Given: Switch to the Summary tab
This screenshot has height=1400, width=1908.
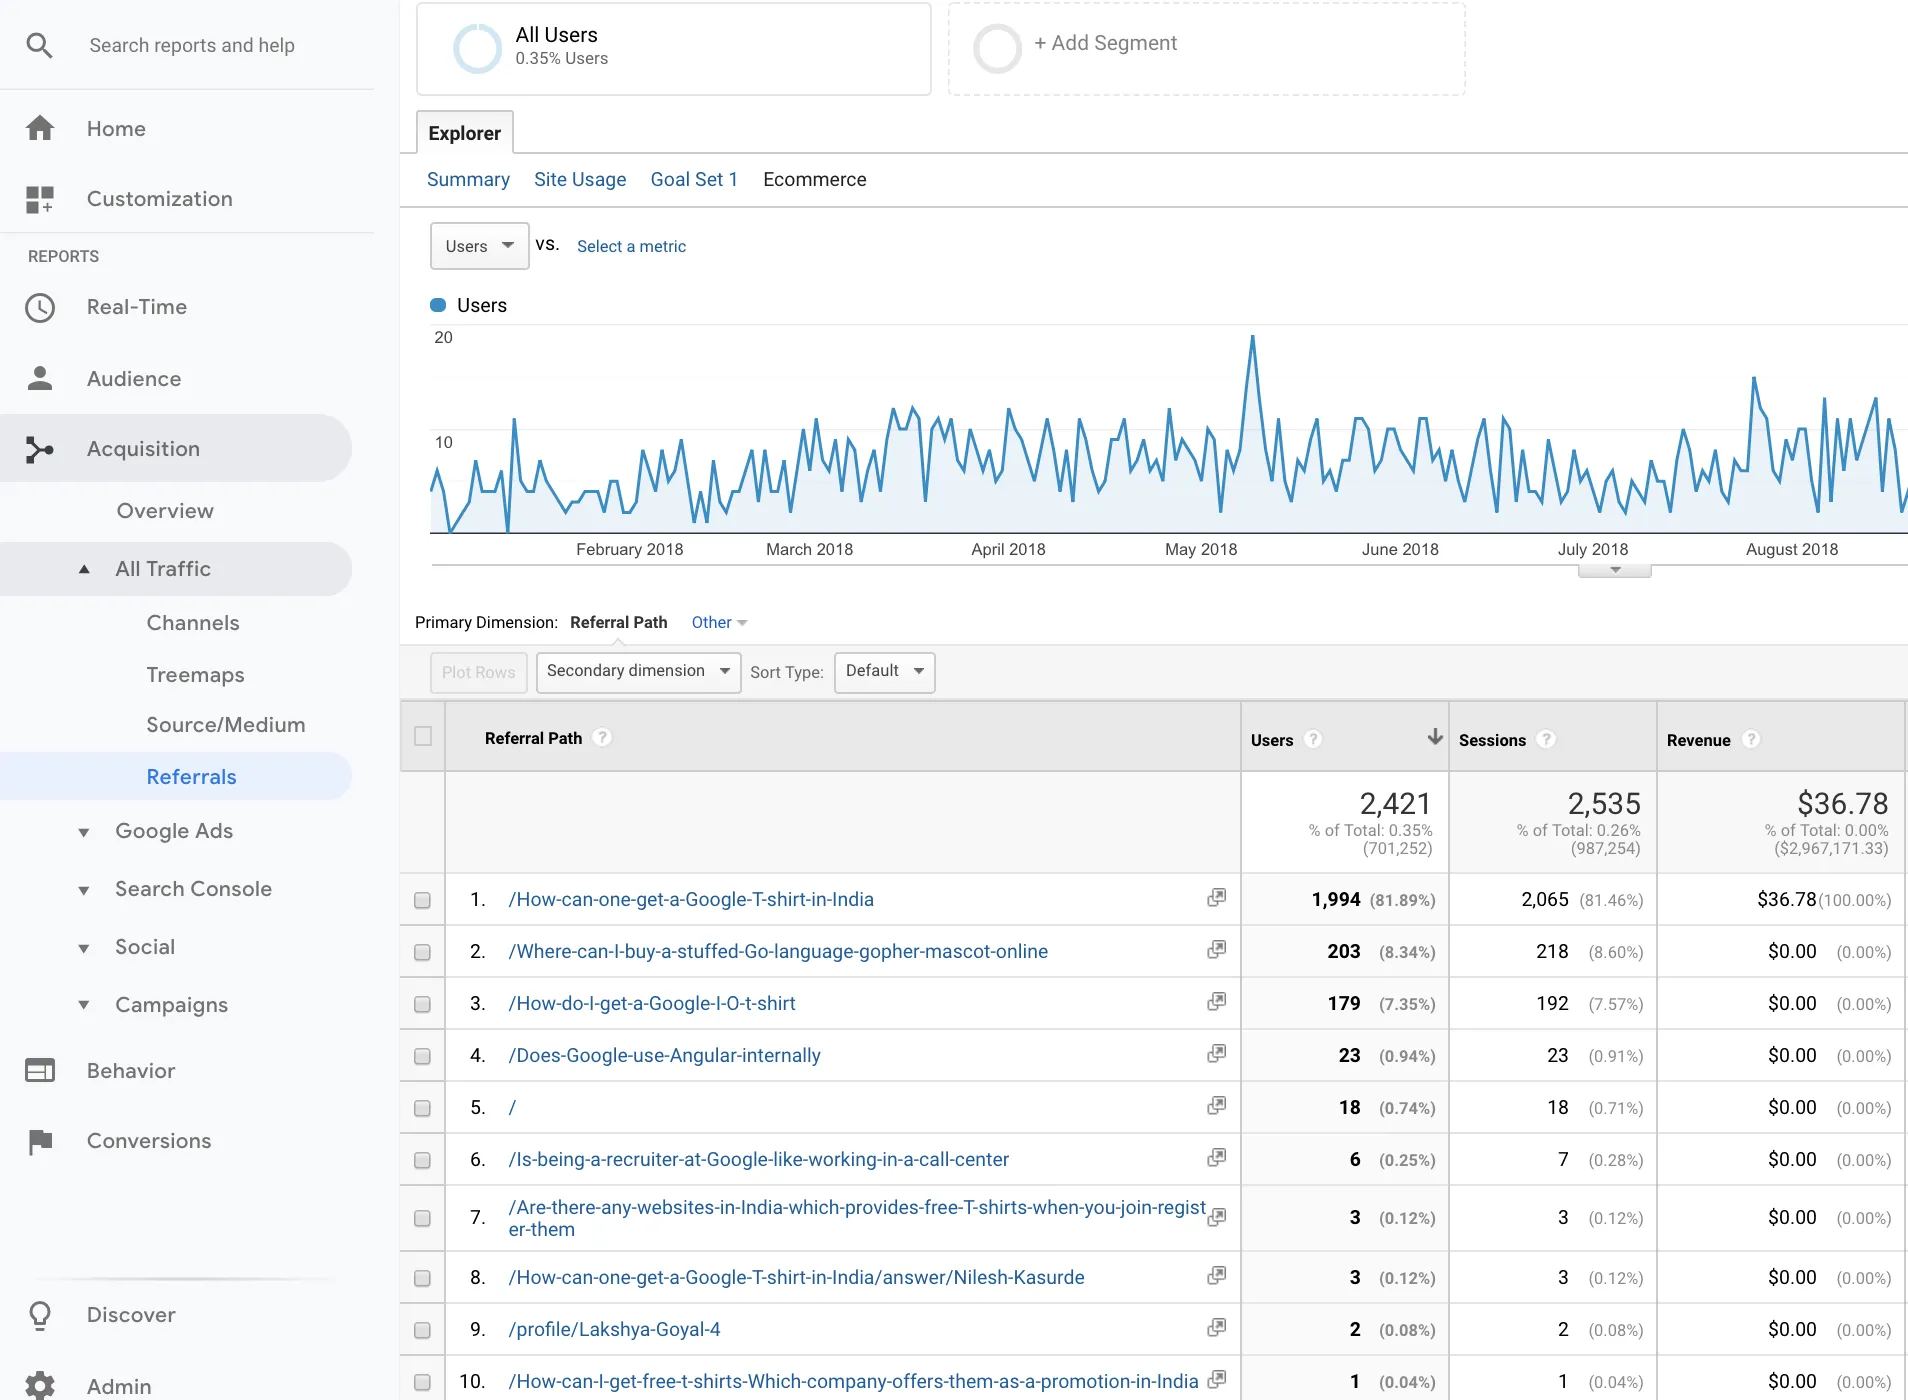Looking at the screenshot, I should pos(468,179).
